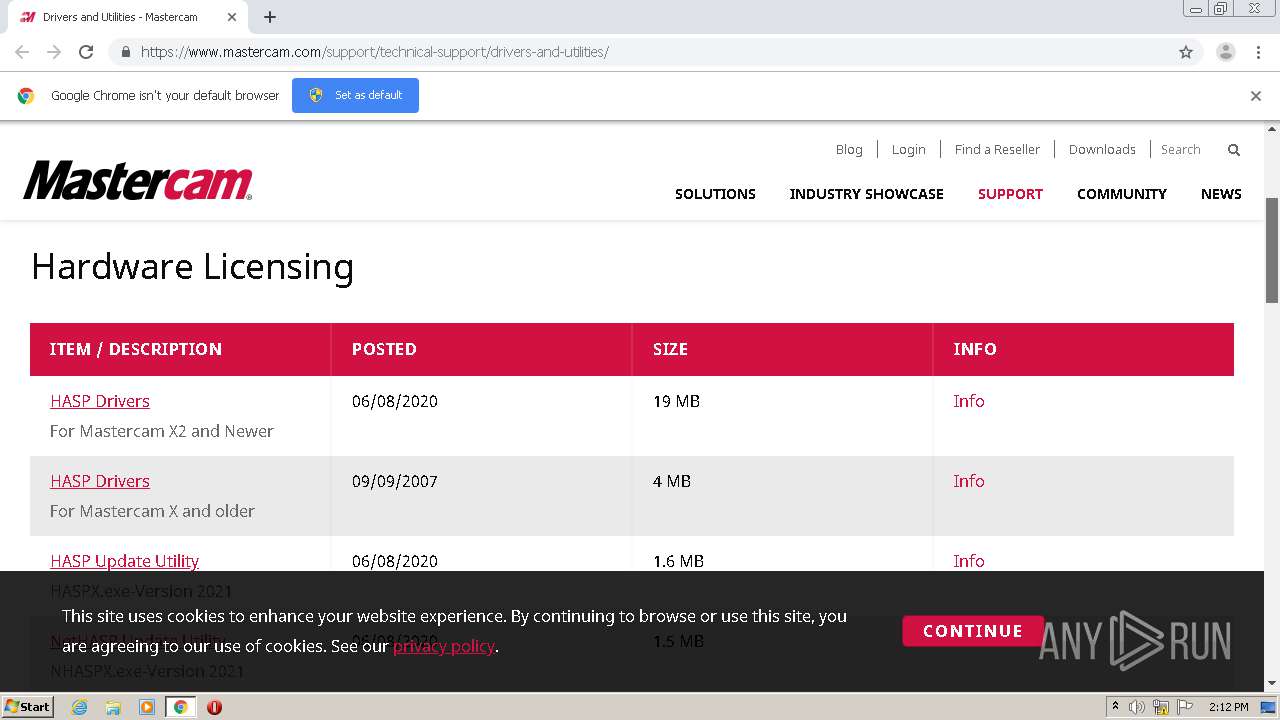Bookmark this page with the star icon

point(1186,52)
